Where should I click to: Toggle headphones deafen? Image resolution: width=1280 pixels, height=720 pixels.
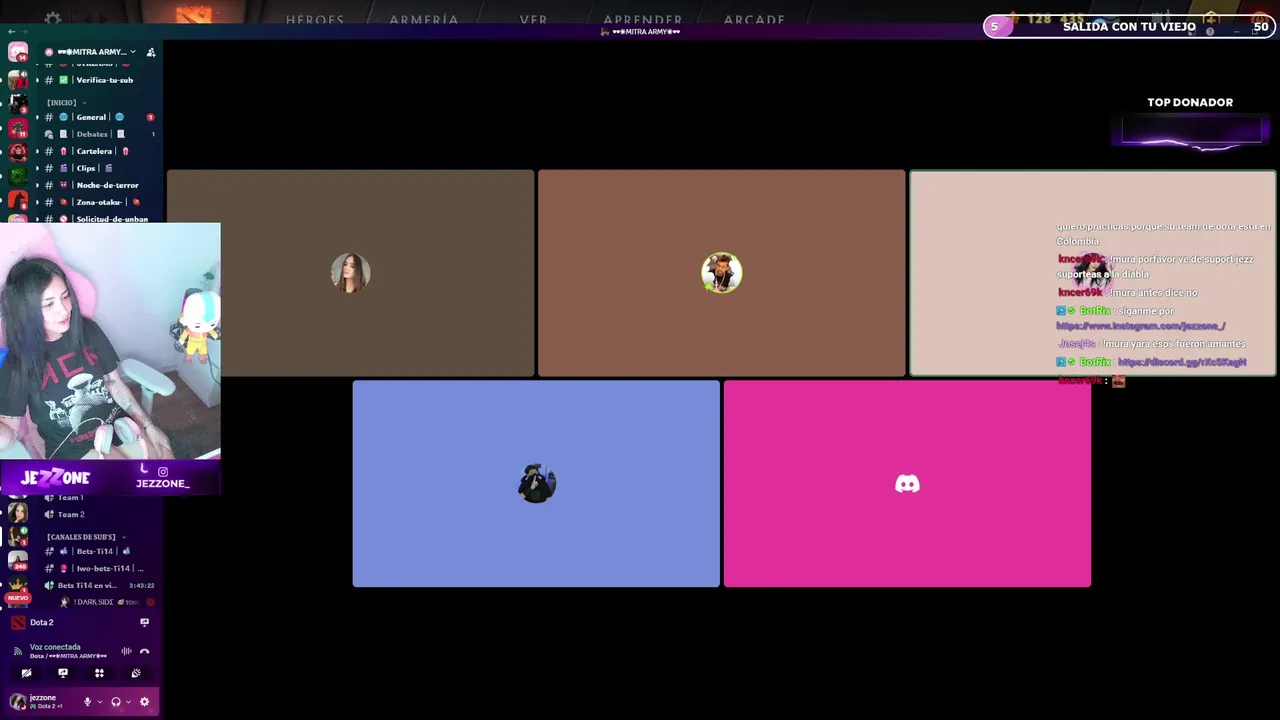pyautogui.click(x=116, y=702)
